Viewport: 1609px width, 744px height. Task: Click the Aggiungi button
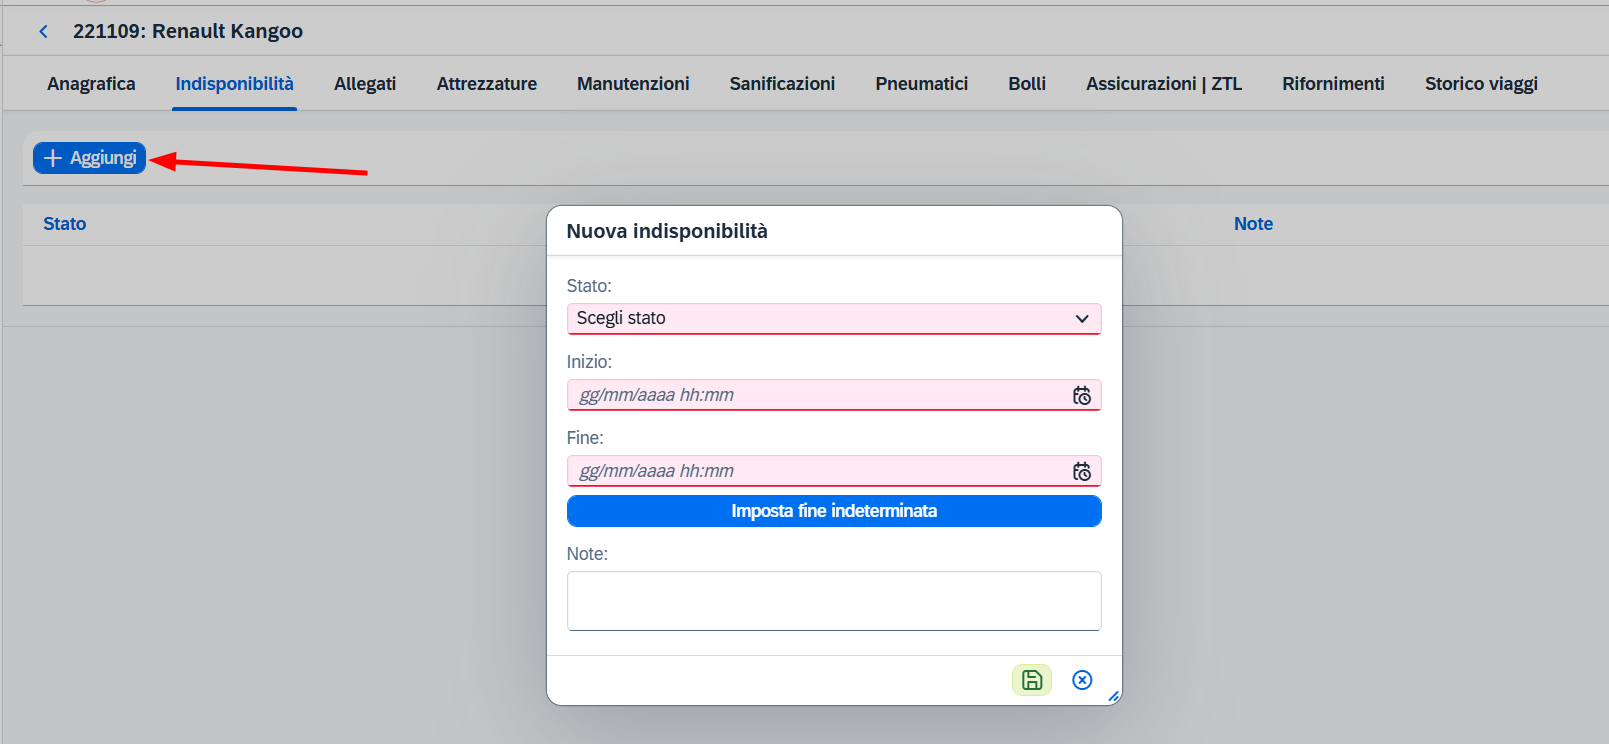[x=90, y=158]
